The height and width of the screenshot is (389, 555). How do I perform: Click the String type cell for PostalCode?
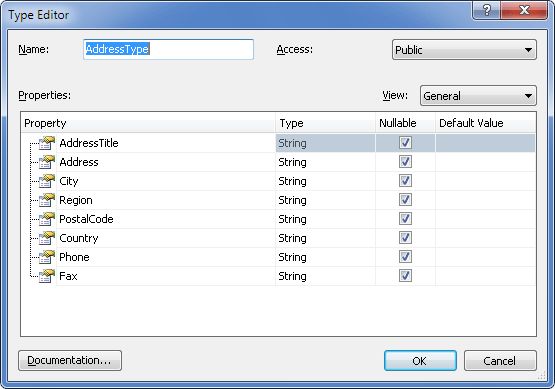[x=325, y=219]
